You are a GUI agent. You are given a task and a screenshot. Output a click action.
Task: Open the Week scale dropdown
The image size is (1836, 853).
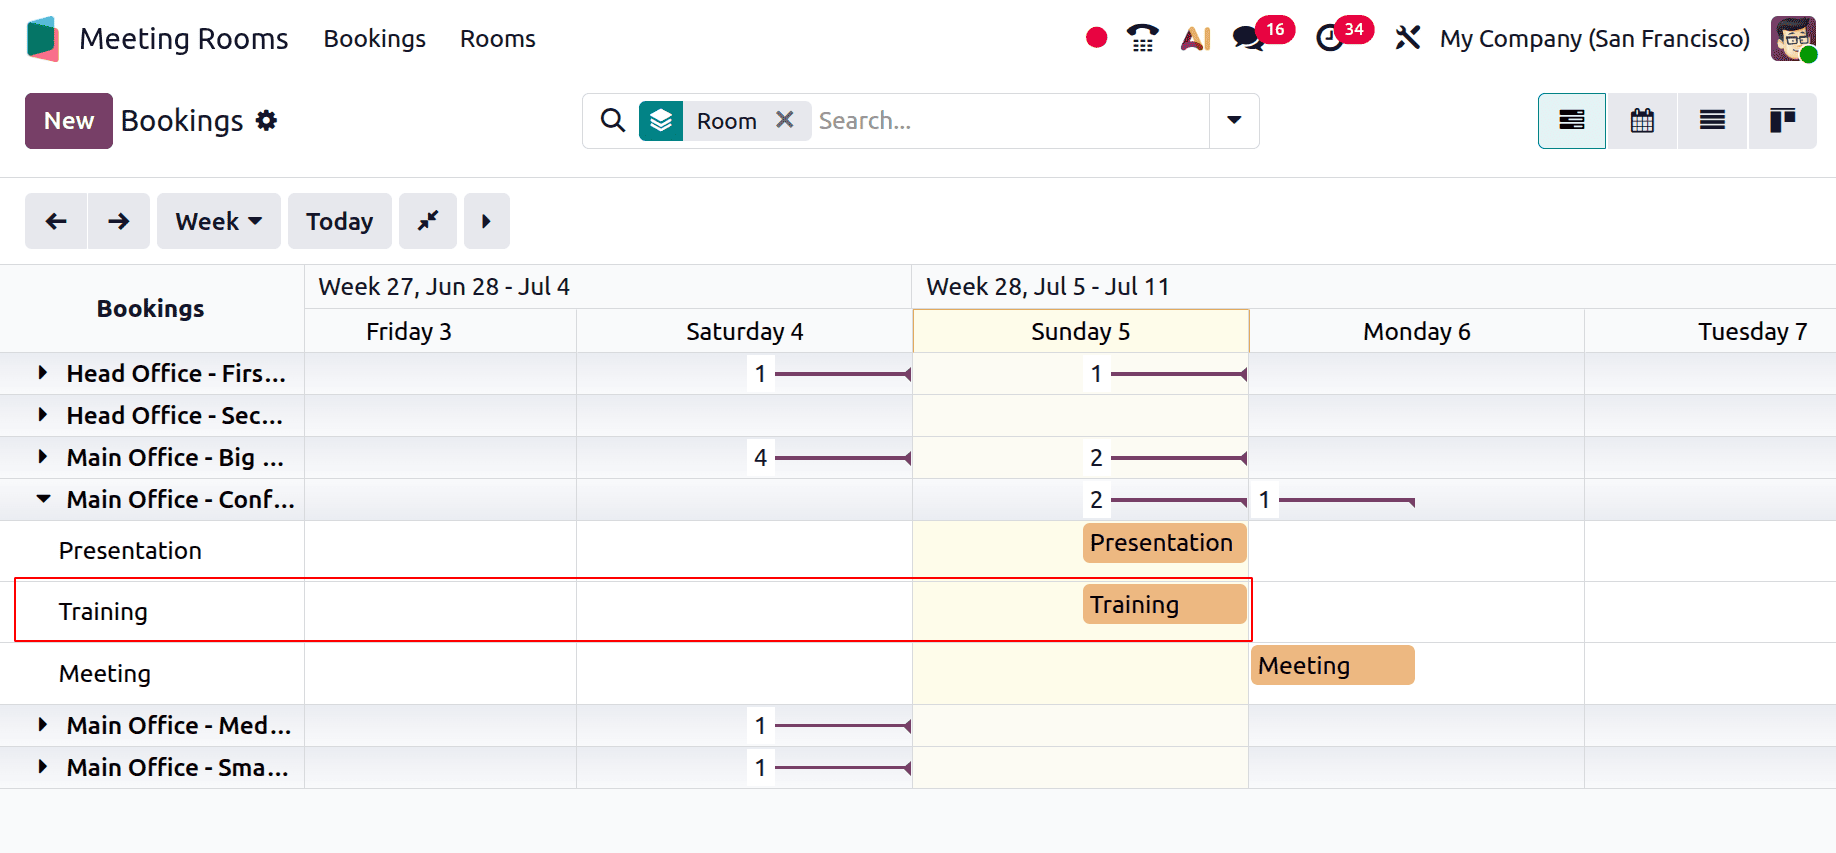tap(219, 221)
